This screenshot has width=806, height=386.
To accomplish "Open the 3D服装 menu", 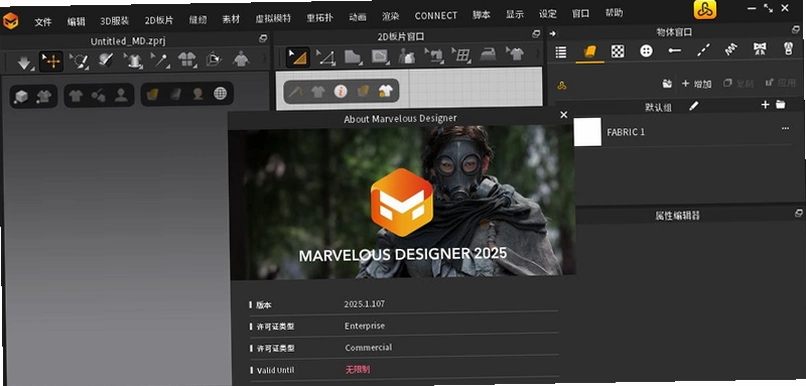I will coord(115,21).
